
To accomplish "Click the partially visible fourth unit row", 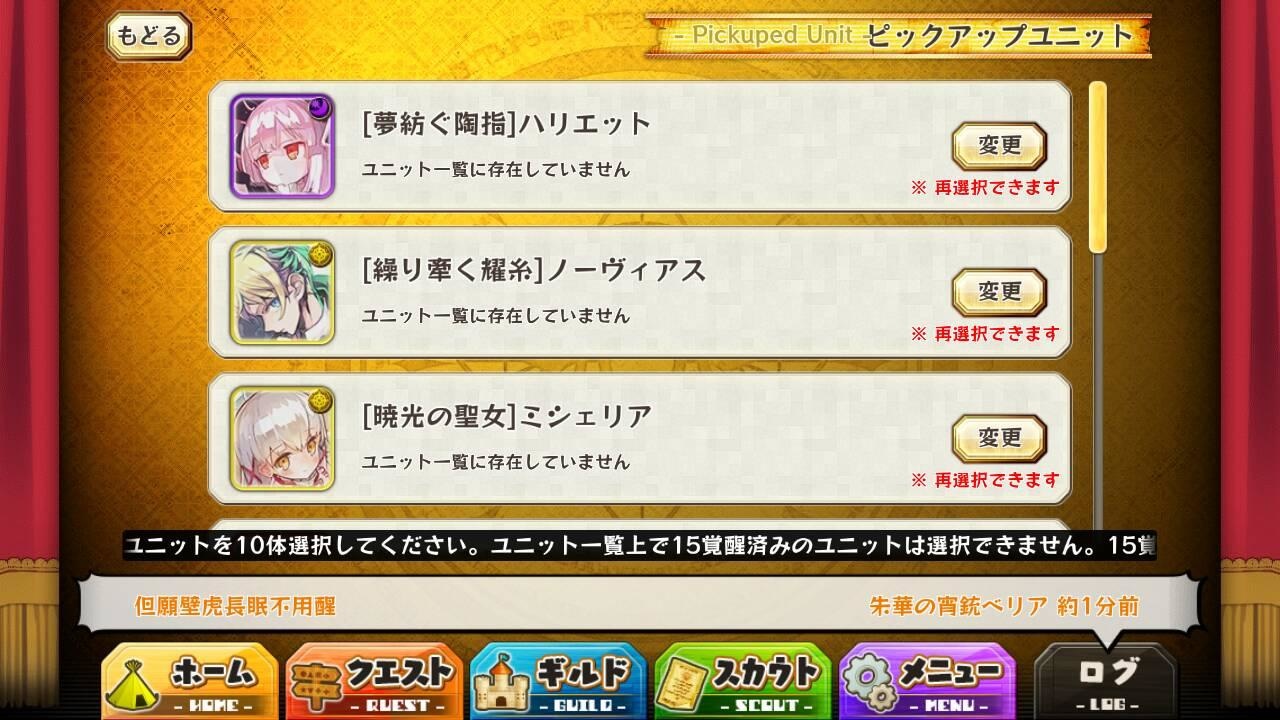I will 640,525.
